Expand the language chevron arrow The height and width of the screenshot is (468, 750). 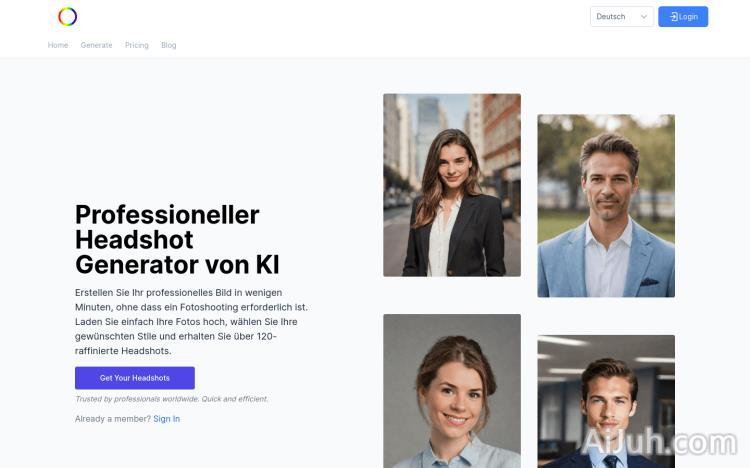click(644, 17)
